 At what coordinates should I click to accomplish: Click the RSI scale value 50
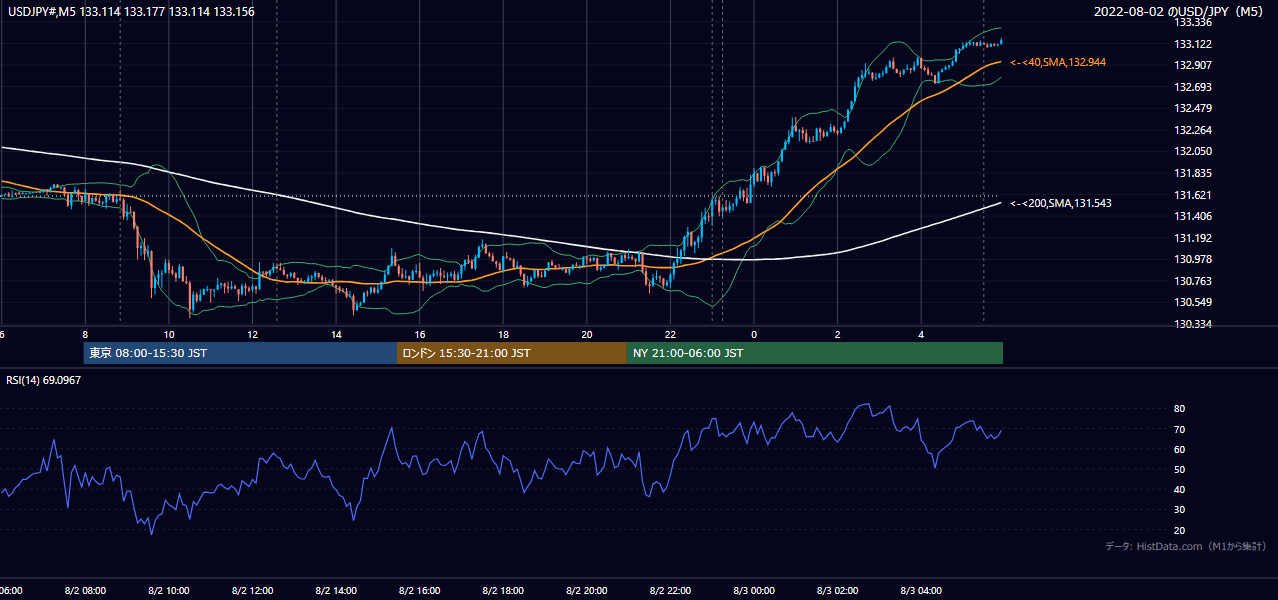(x=1179, y=469)
